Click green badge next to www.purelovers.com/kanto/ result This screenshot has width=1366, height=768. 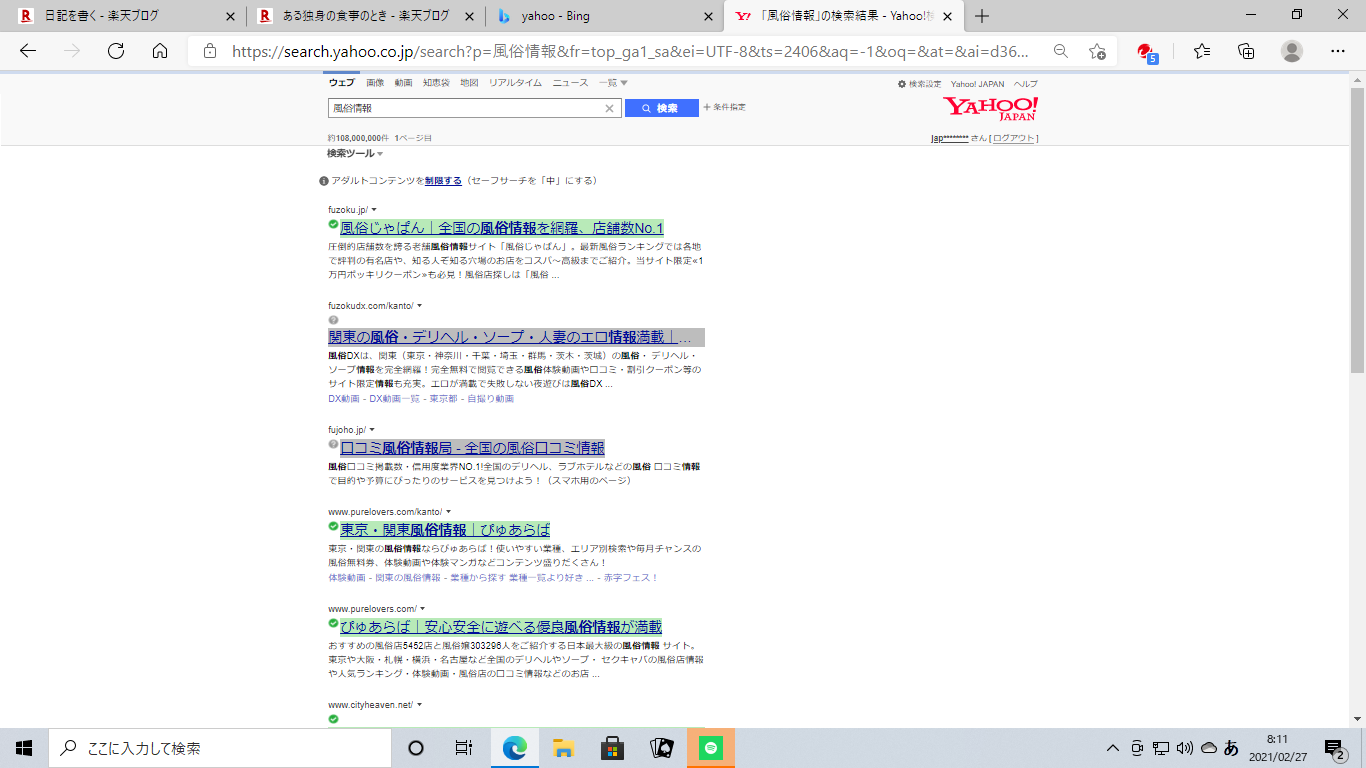[333, 526]
